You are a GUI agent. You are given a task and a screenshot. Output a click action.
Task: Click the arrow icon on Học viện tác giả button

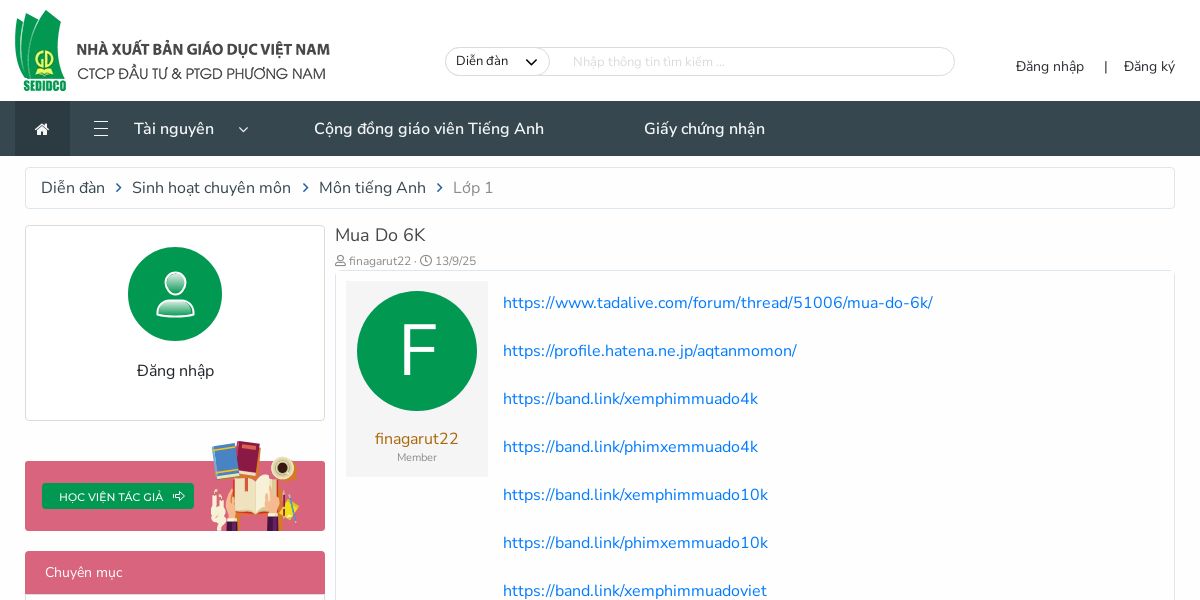click(179, 496)
